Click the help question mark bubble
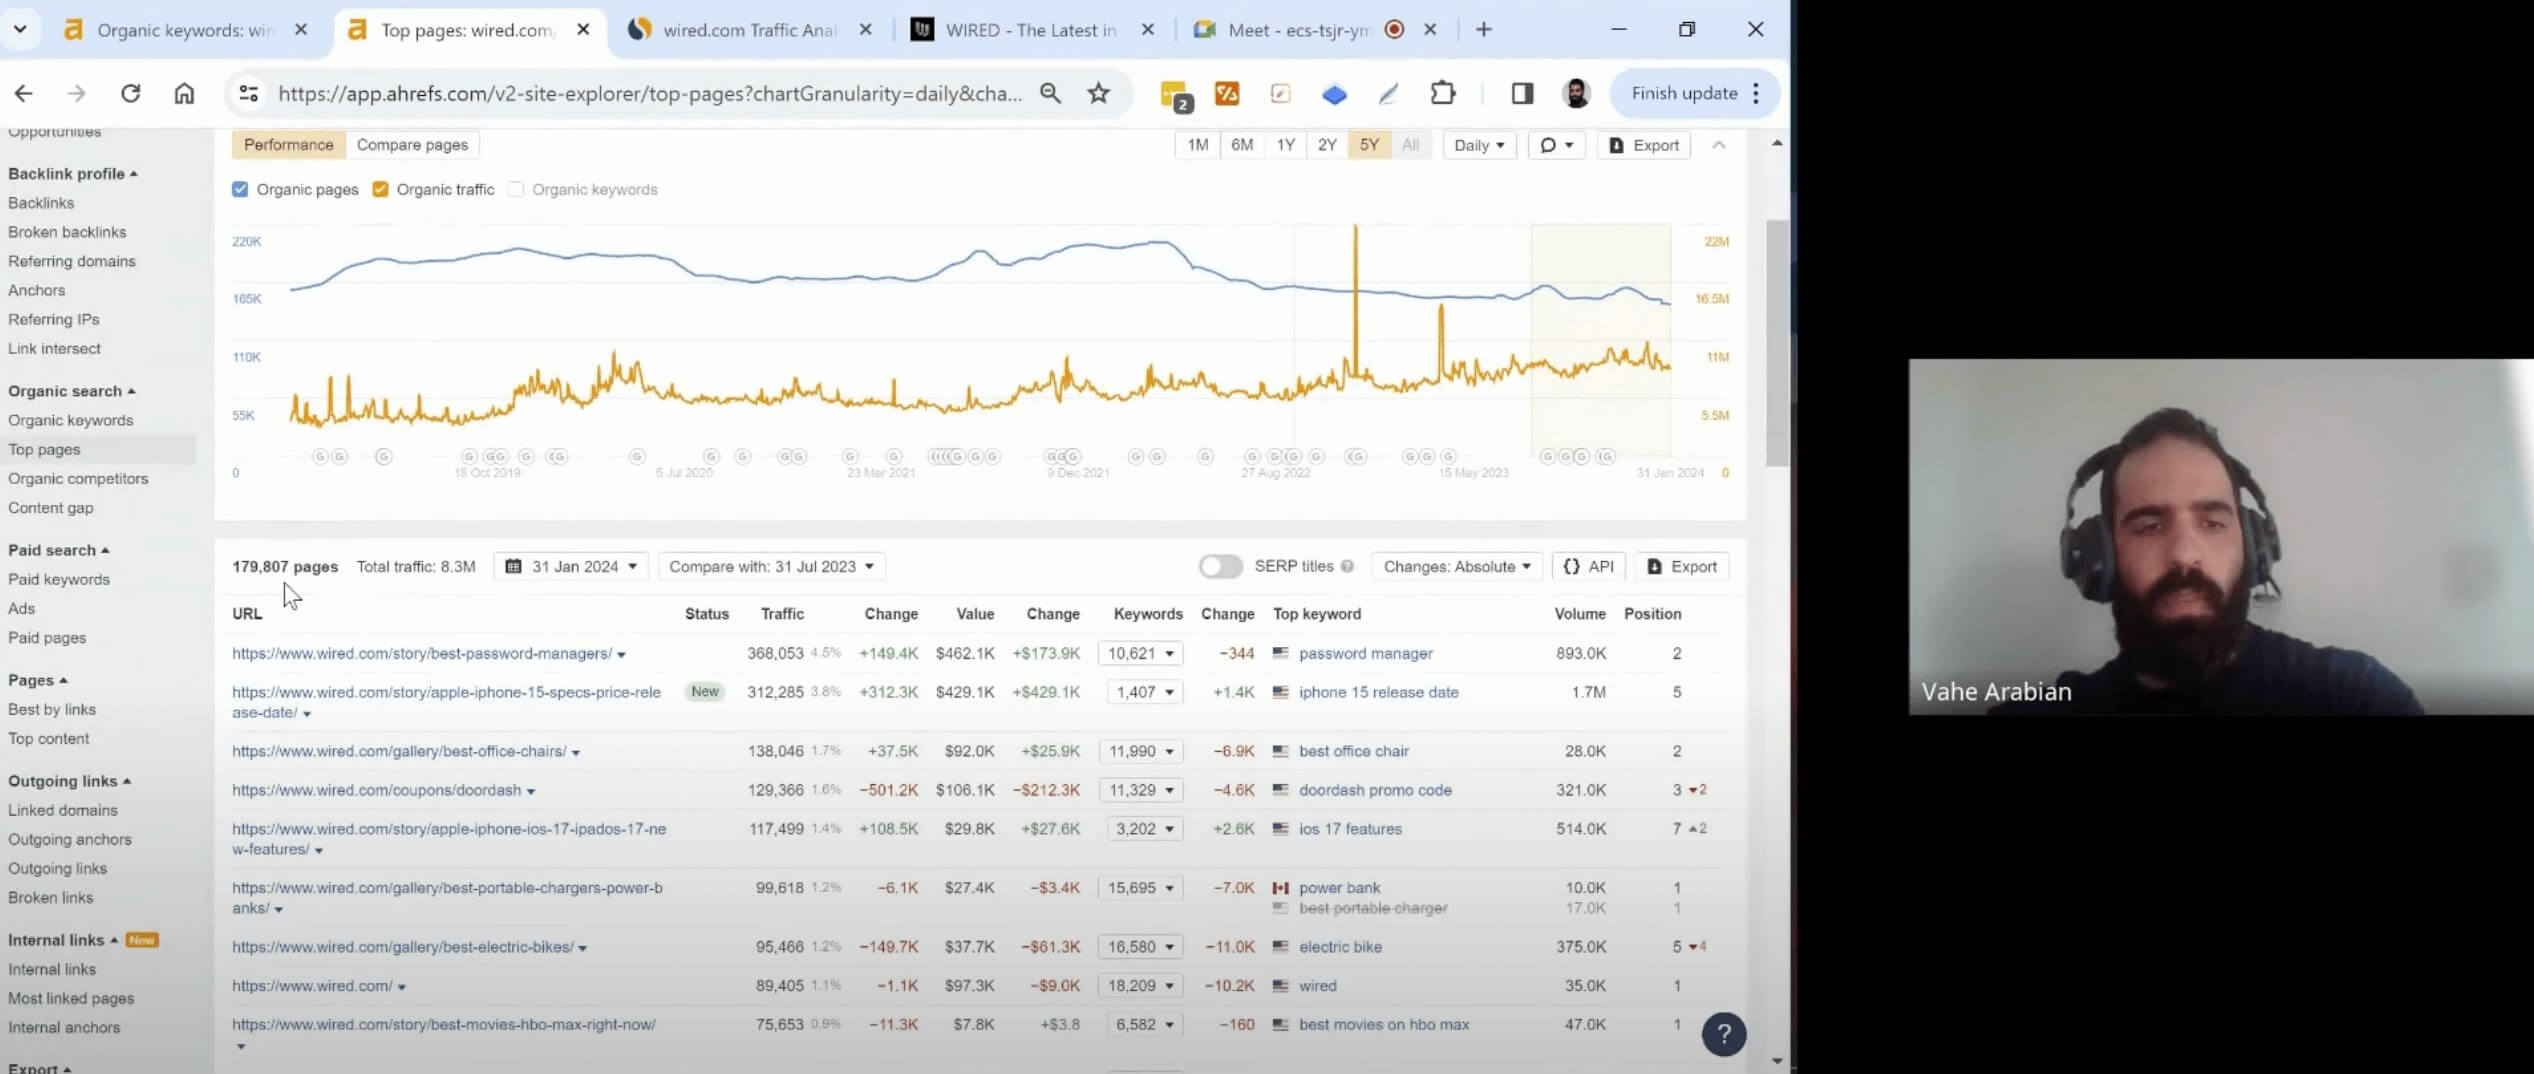Screen dimensions: 2534x1074 1723,1034
